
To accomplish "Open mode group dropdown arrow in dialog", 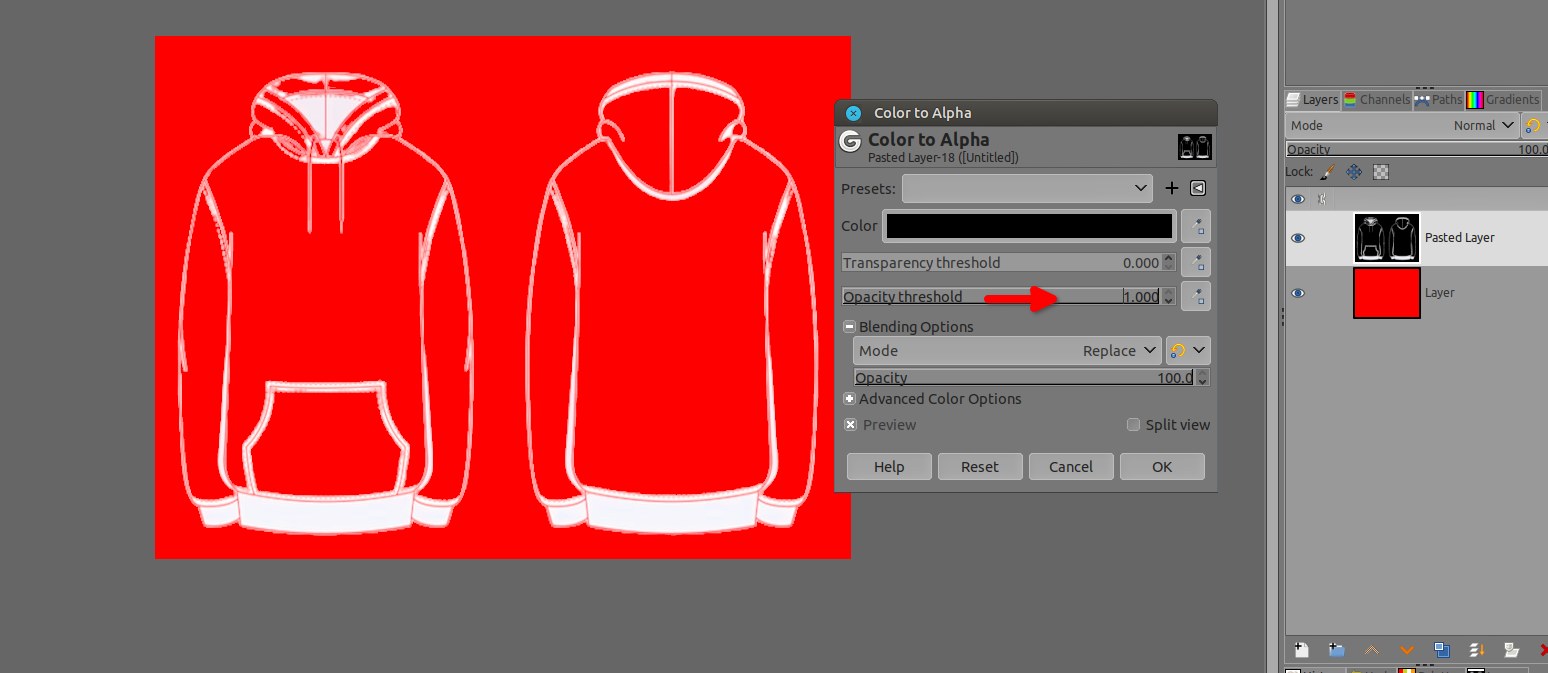I will coord(1199,351).
